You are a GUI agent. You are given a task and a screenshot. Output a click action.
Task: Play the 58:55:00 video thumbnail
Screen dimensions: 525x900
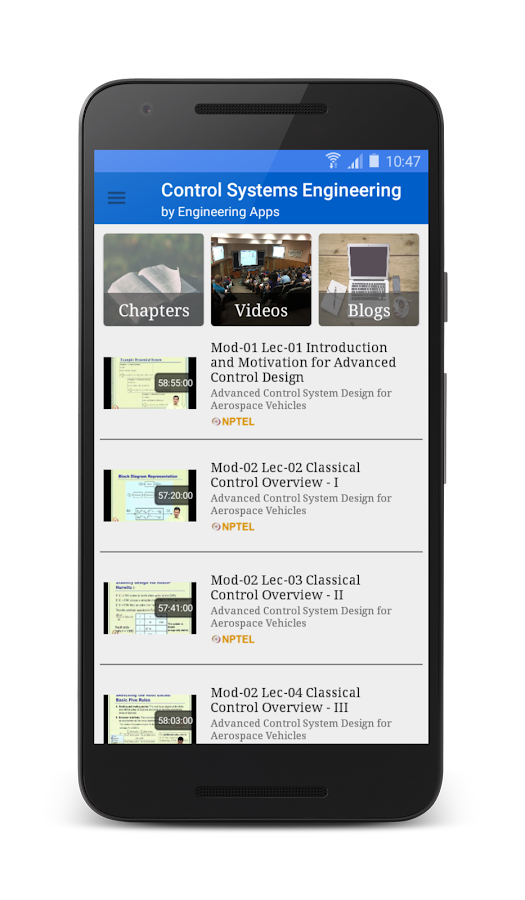tap(150, 383)
